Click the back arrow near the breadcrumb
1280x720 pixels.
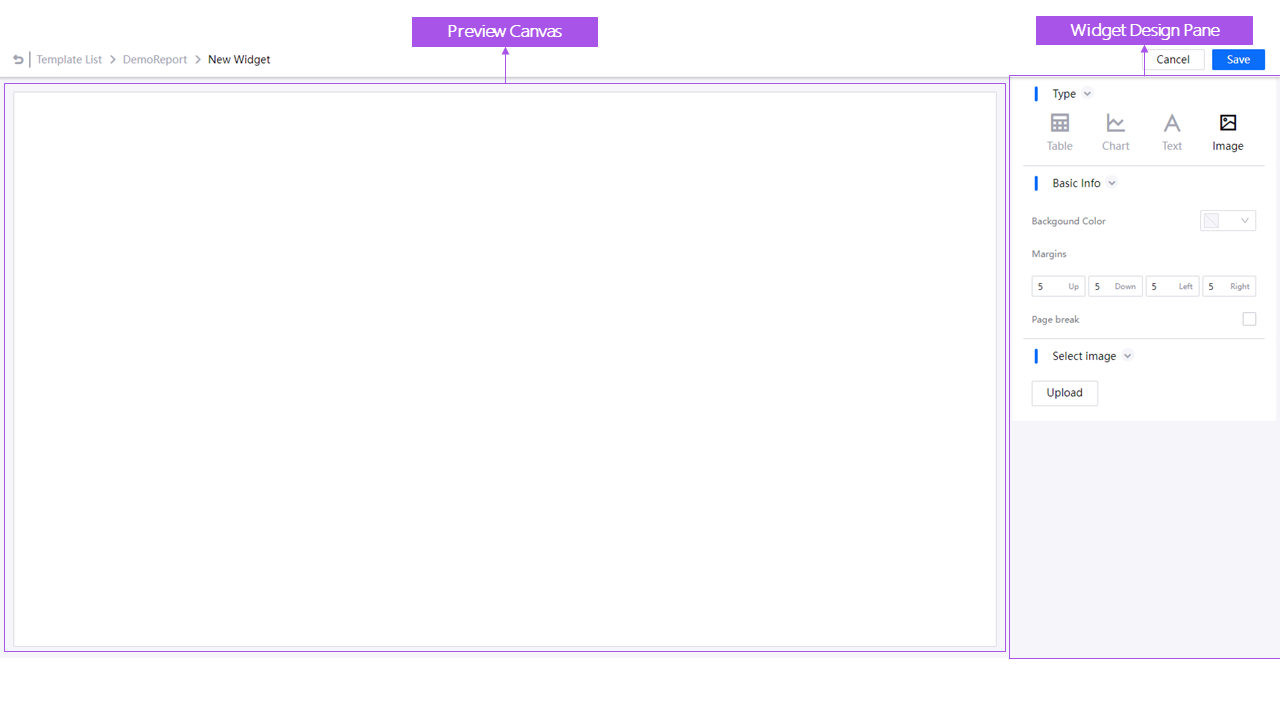[x=18, y=59]
